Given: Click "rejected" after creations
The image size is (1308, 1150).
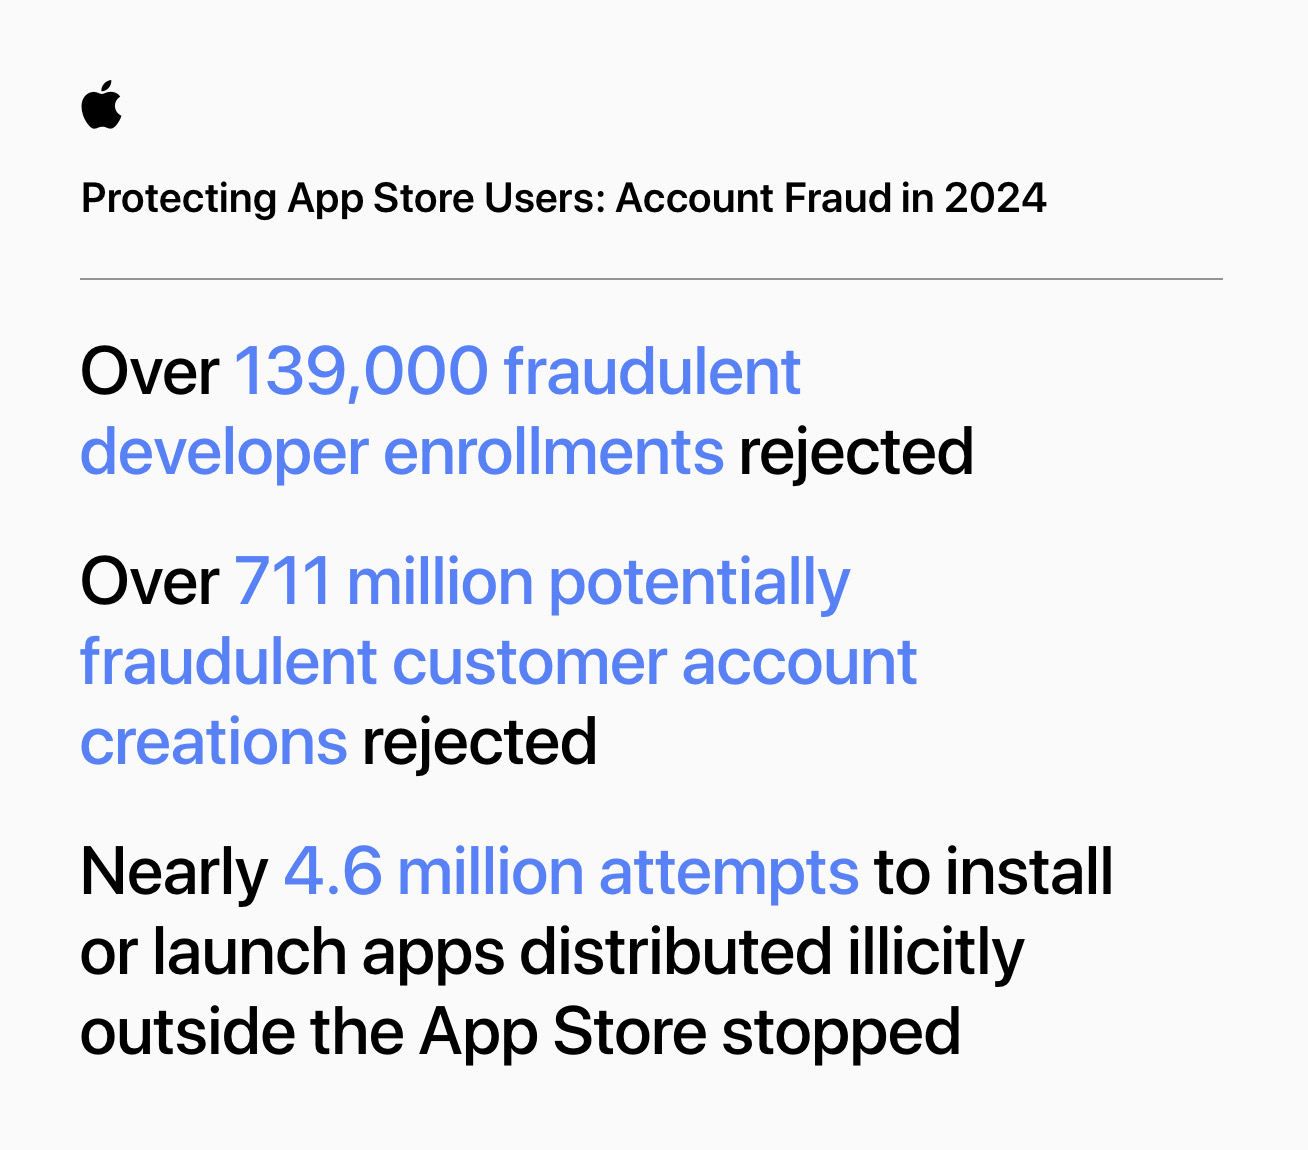Looking at the screenshot, I should (x=479, y=742).
